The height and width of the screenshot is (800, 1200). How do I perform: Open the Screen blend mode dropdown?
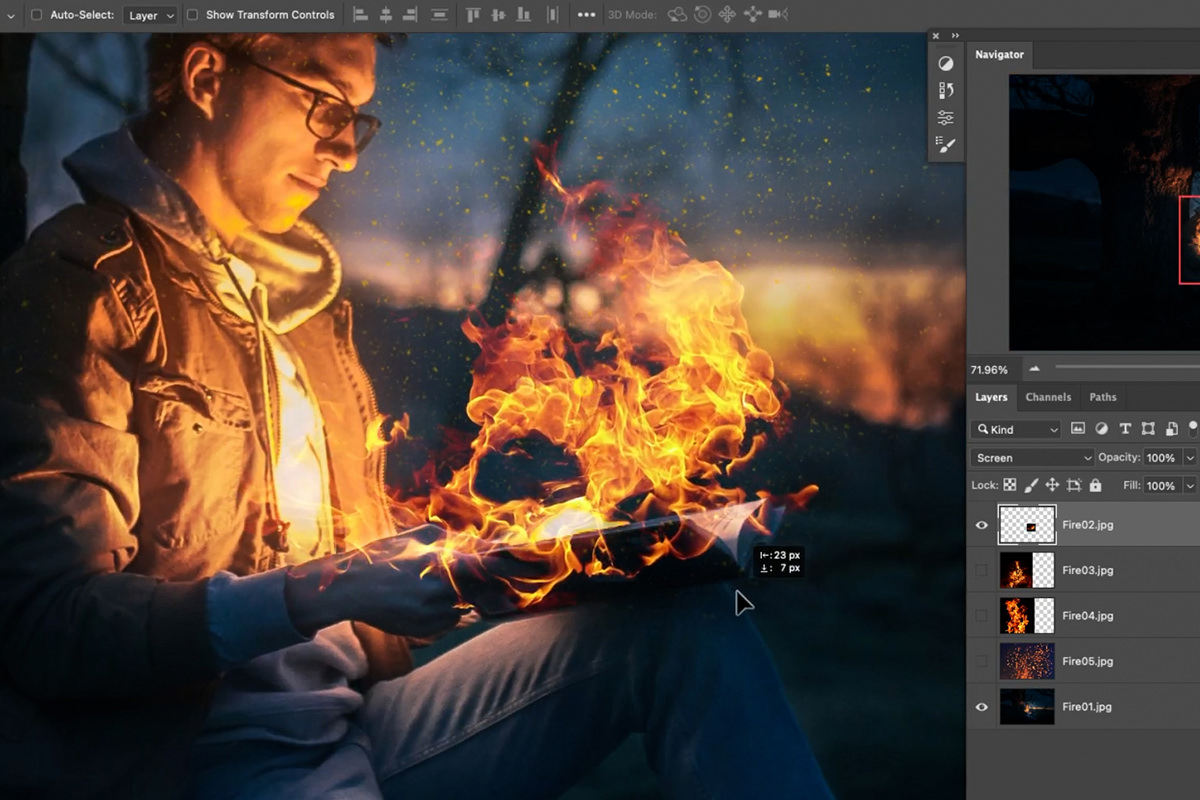click(x=1030, y=457)
